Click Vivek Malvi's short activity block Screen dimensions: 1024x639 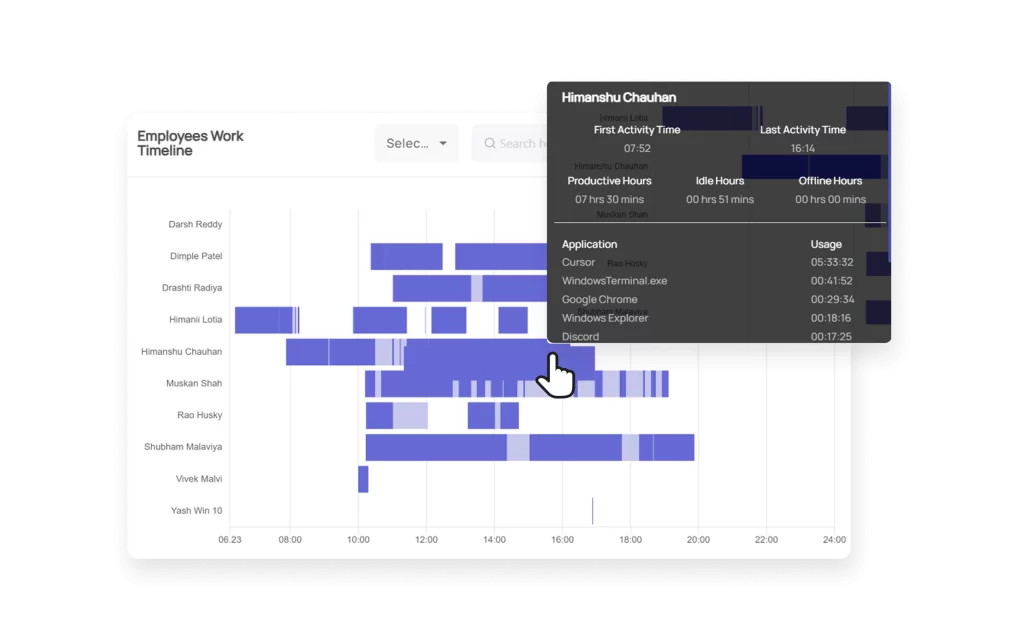click(363, 479)
